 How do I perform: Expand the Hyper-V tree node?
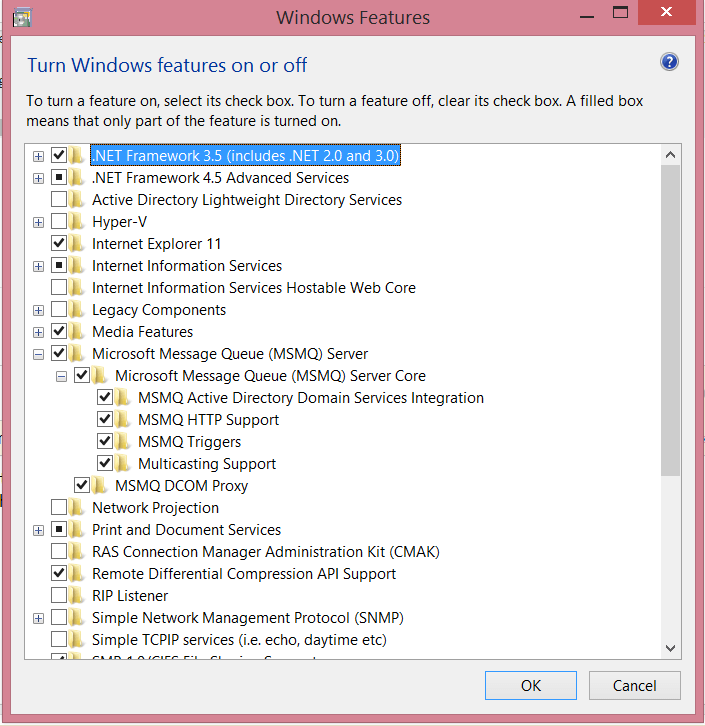point(38,222)
